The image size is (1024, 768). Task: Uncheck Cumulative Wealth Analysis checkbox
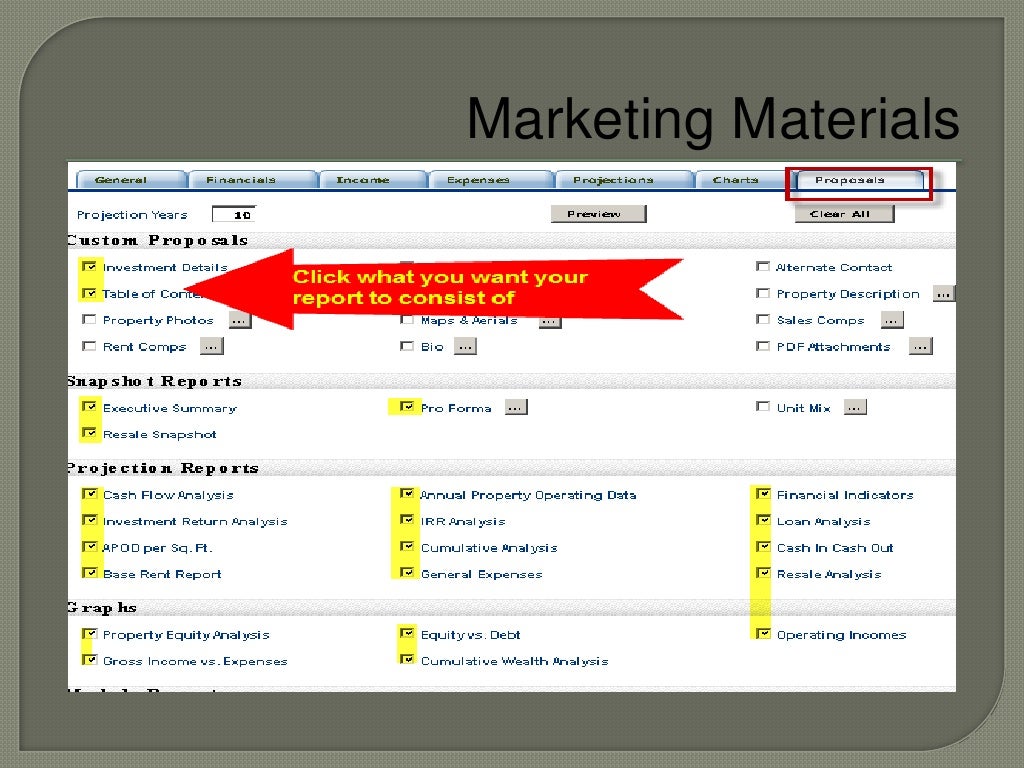tap(407, 660)
